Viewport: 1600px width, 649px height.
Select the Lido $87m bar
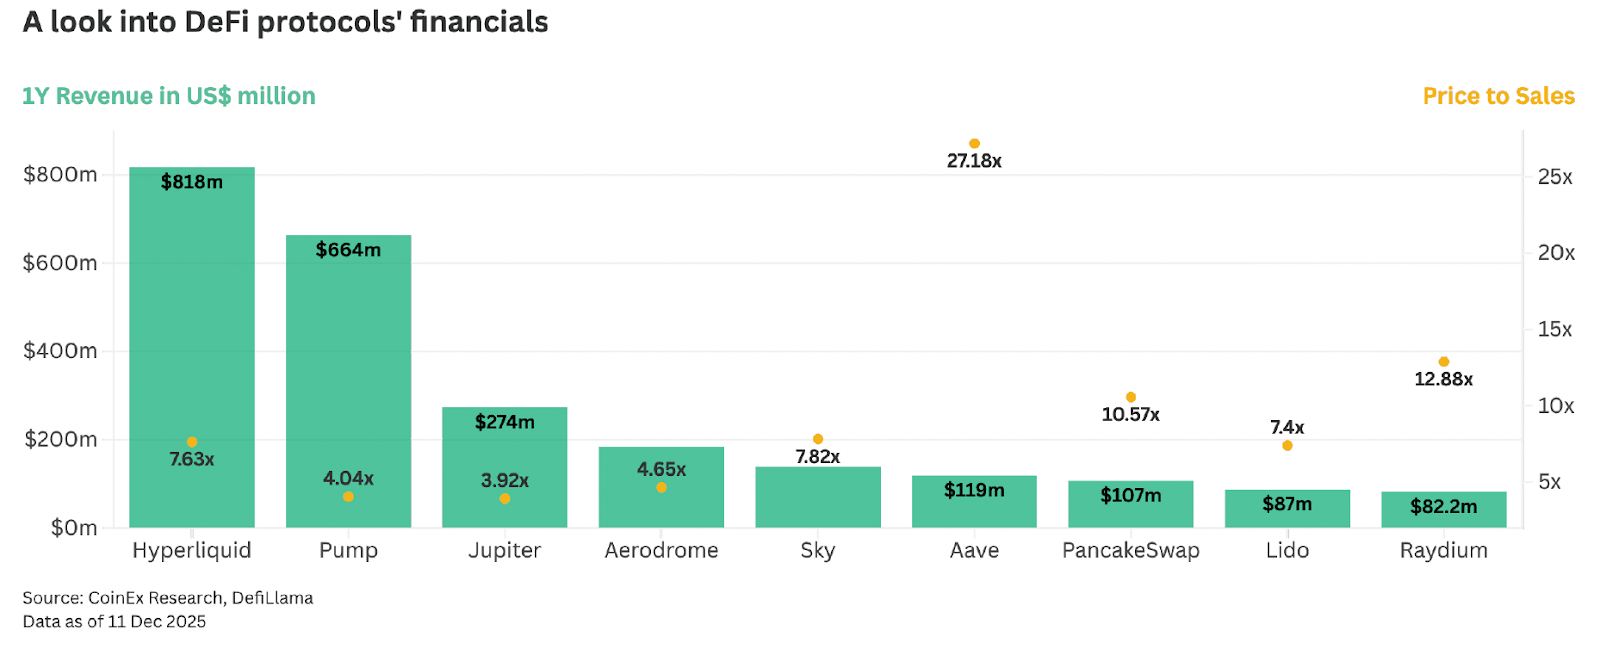coord(1287,508)
